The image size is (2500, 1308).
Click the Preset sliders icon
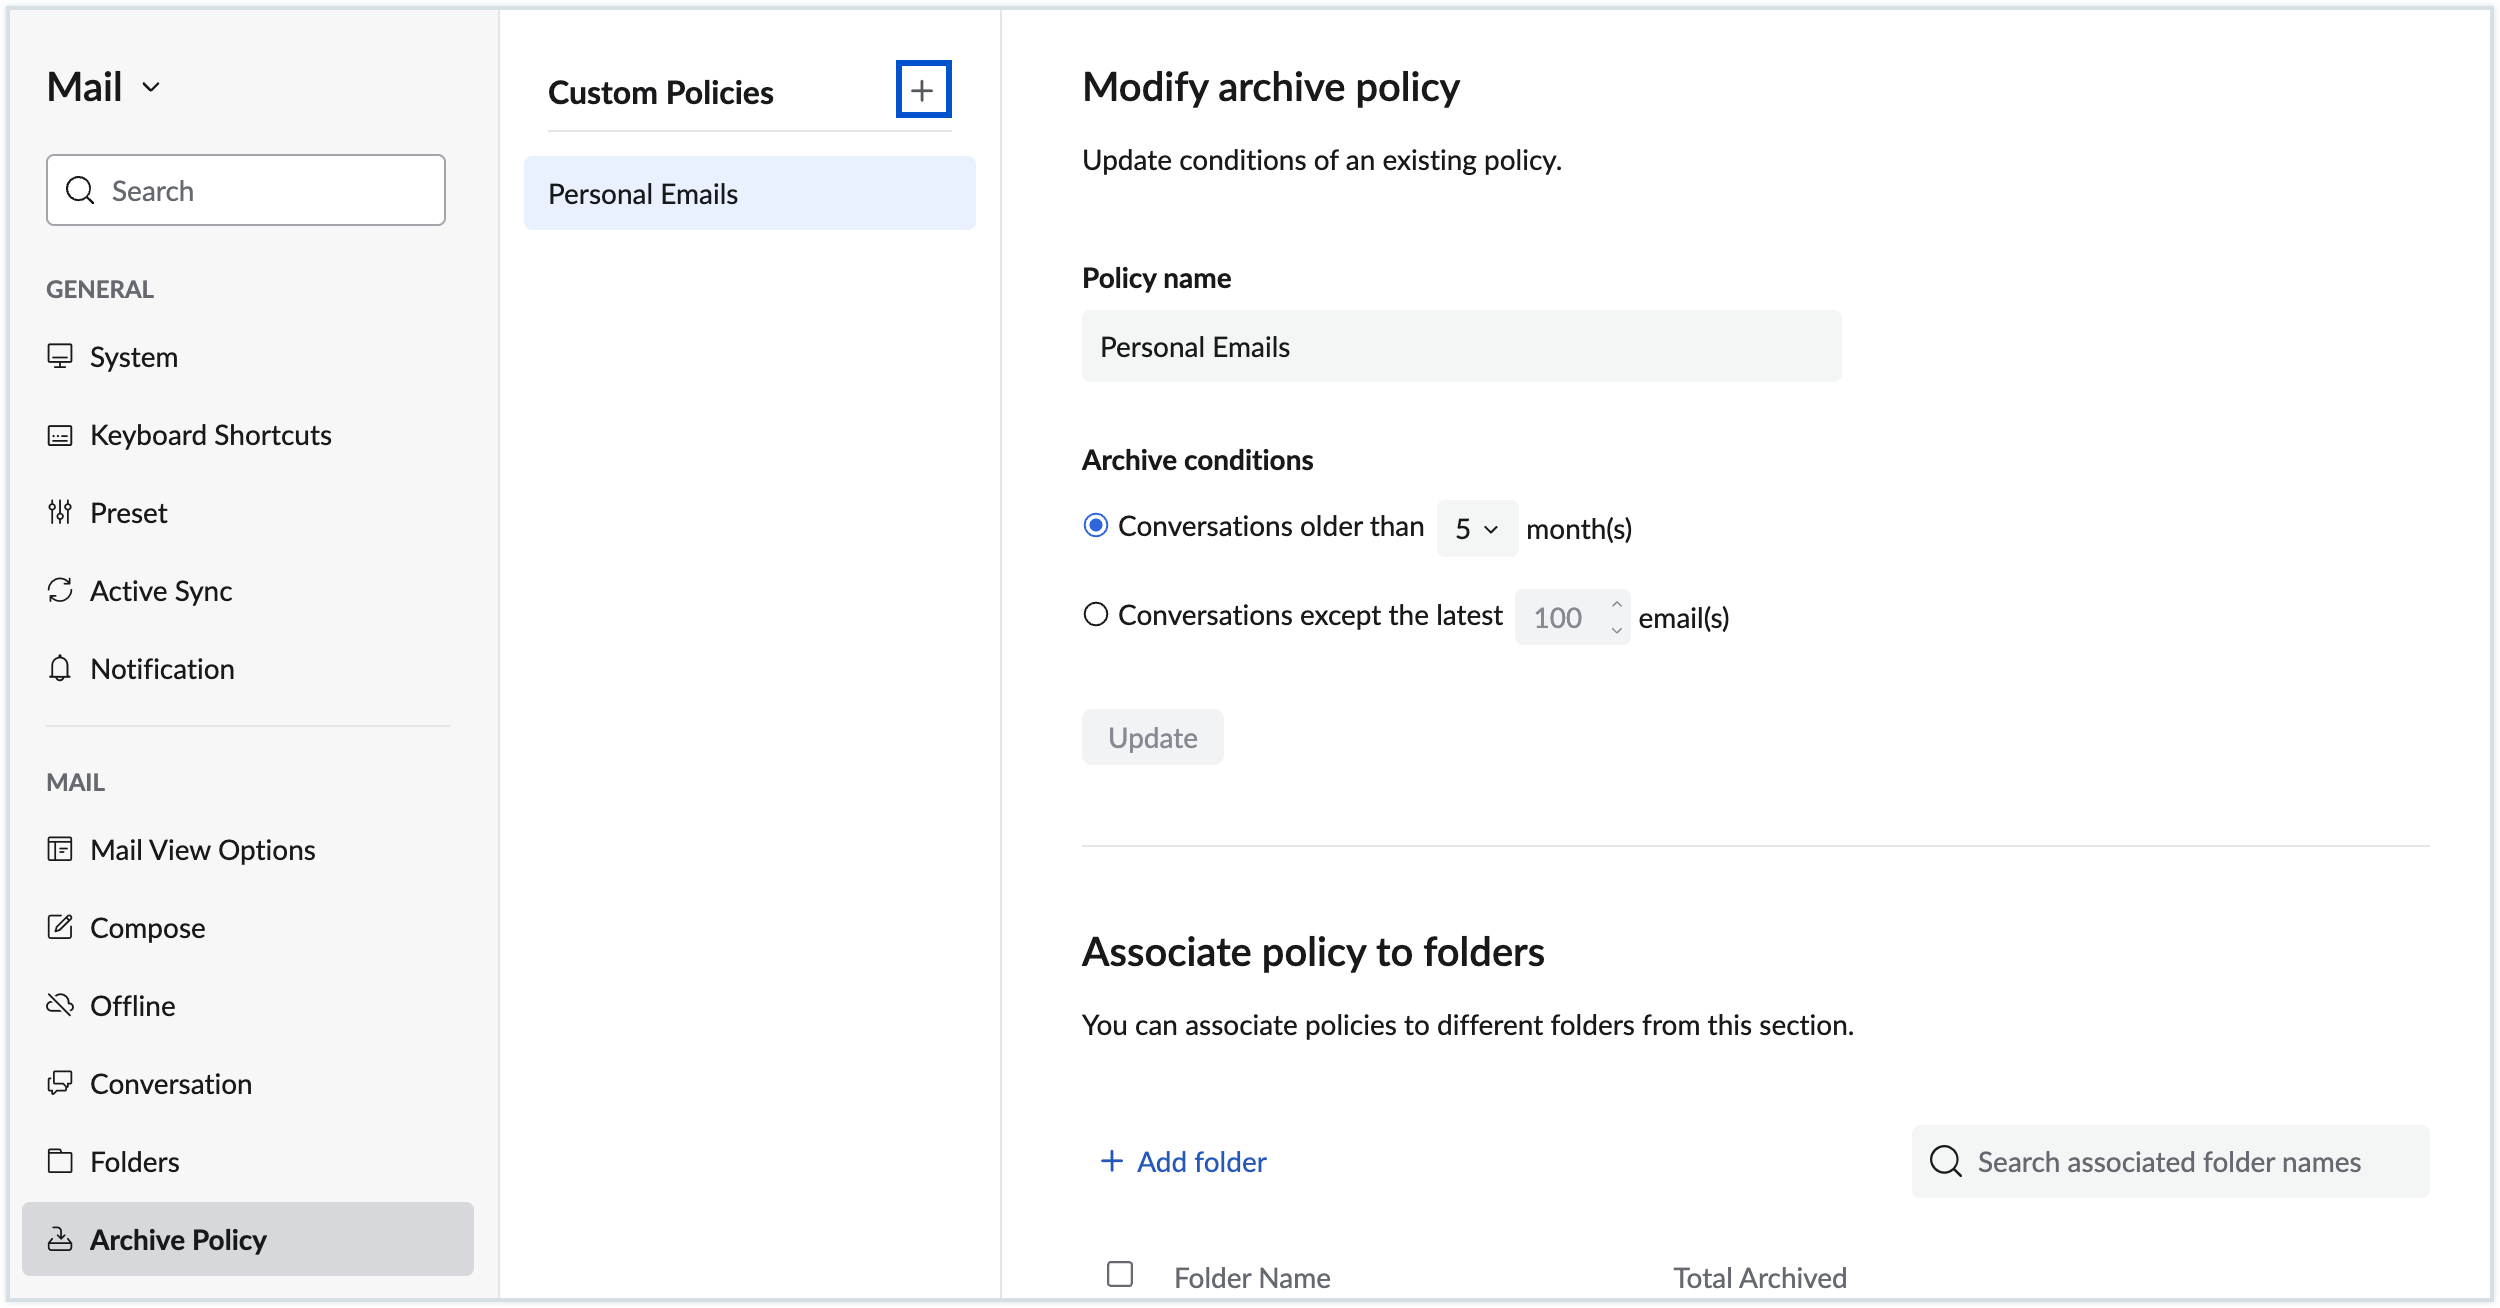(60, 512)
